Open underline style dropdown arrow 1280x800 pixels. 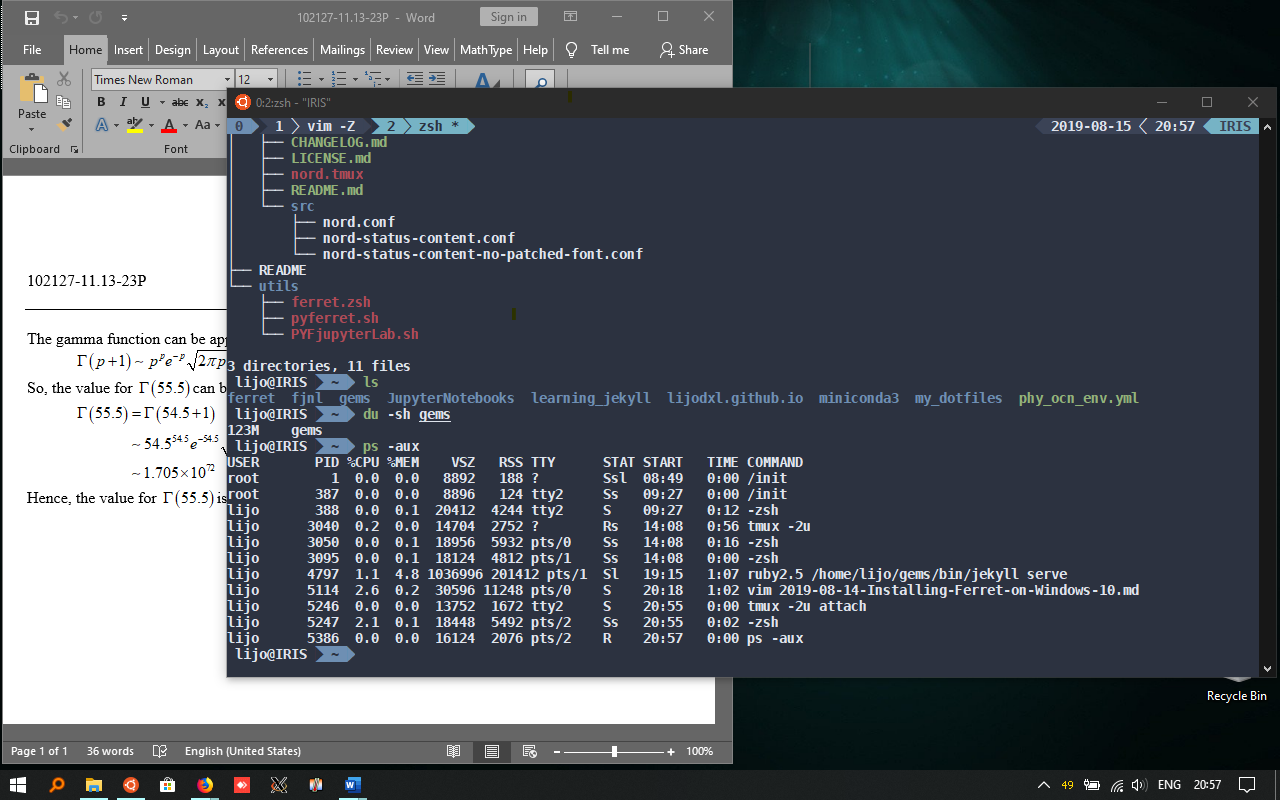point(161,102)
